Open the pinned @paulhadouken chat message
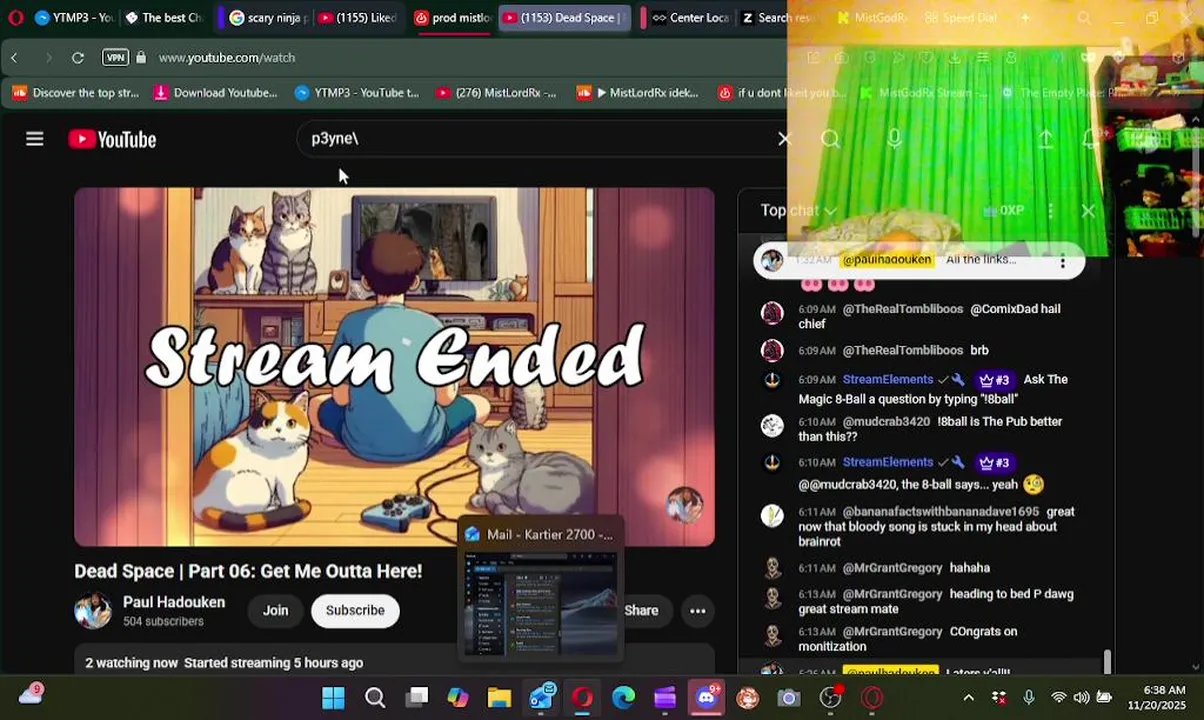Screen dimensions: 1204x720 [x=918, y=260]
